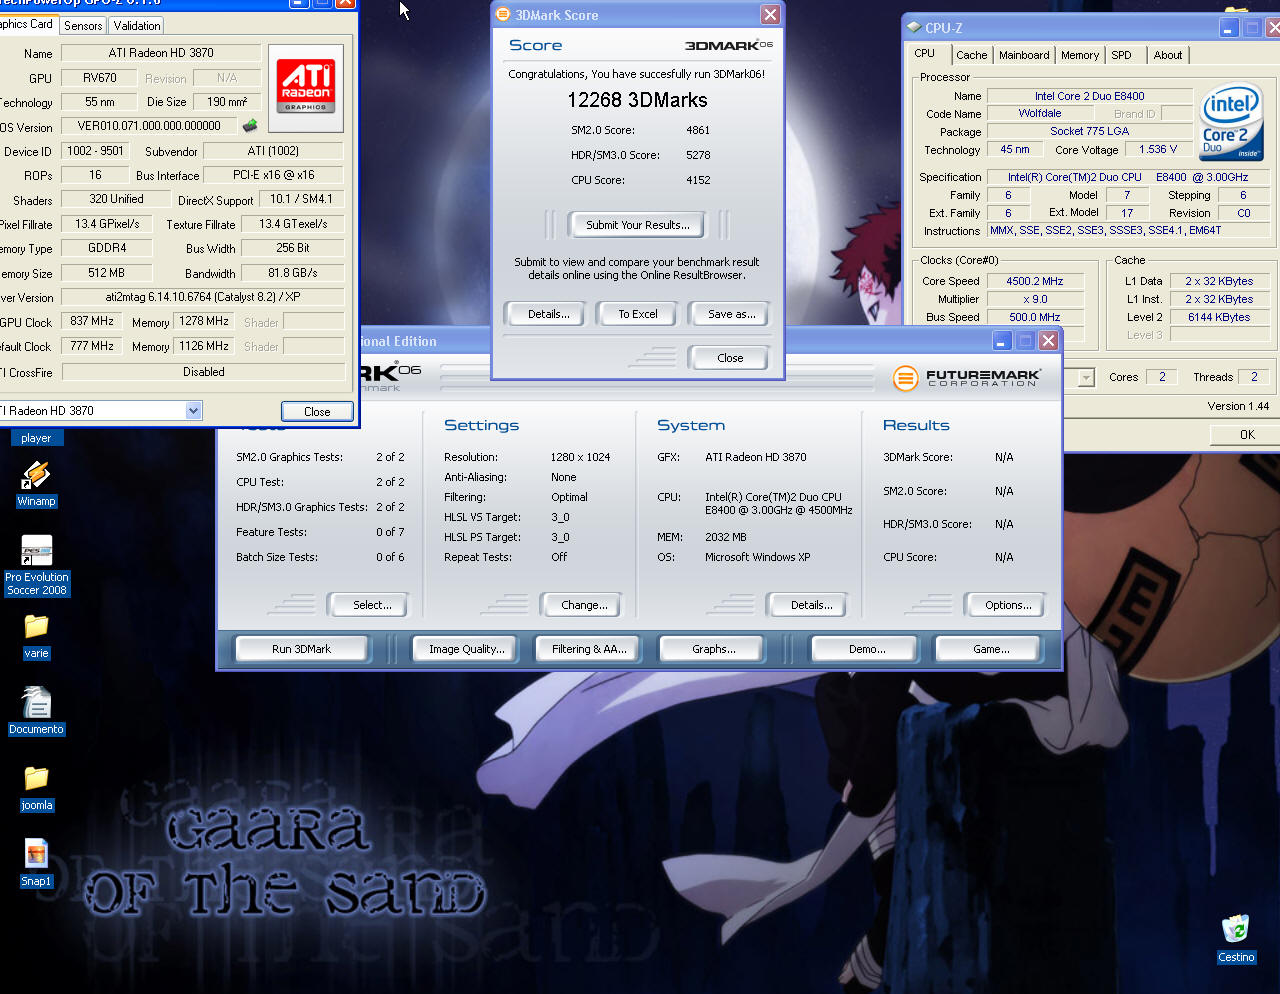Image resolution: width=1280 pixels, height=994 pixels.
Task: Open Pro Evolution Soccer 2008 shortcut
Action: pos(36,551)
